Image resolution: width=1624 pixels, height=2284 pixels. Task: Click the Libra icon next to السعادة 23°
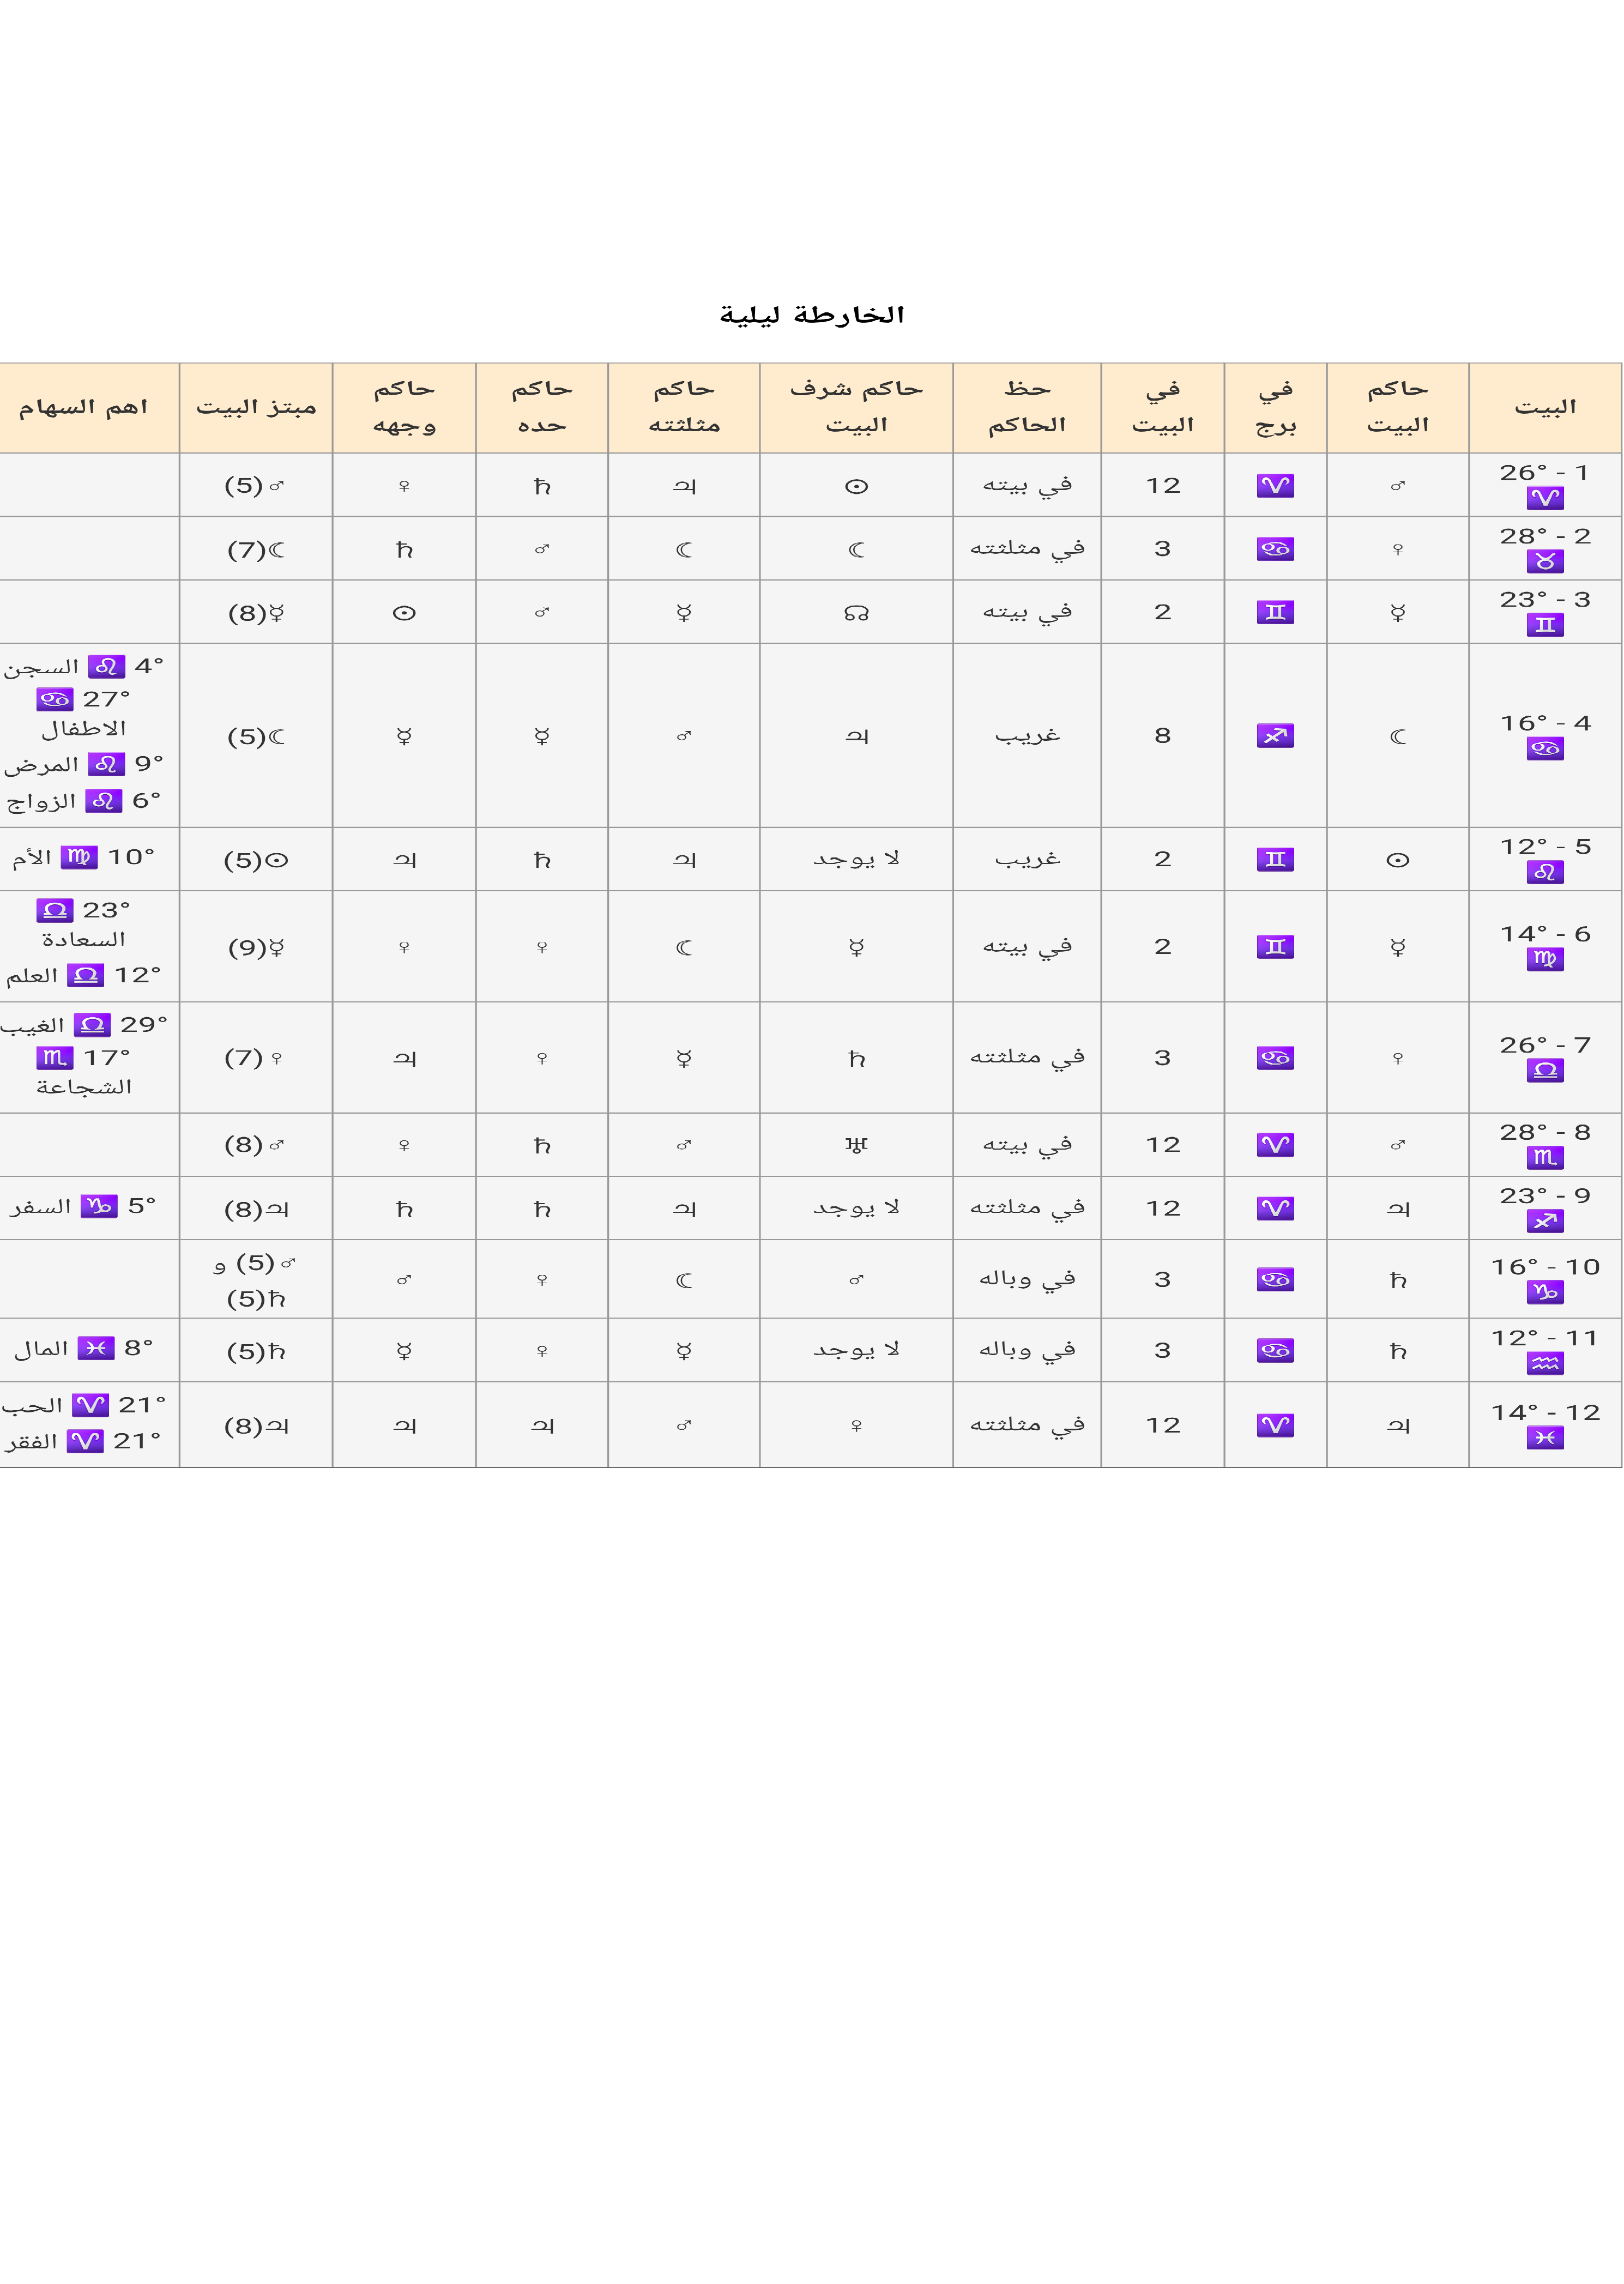click(55, 911)
